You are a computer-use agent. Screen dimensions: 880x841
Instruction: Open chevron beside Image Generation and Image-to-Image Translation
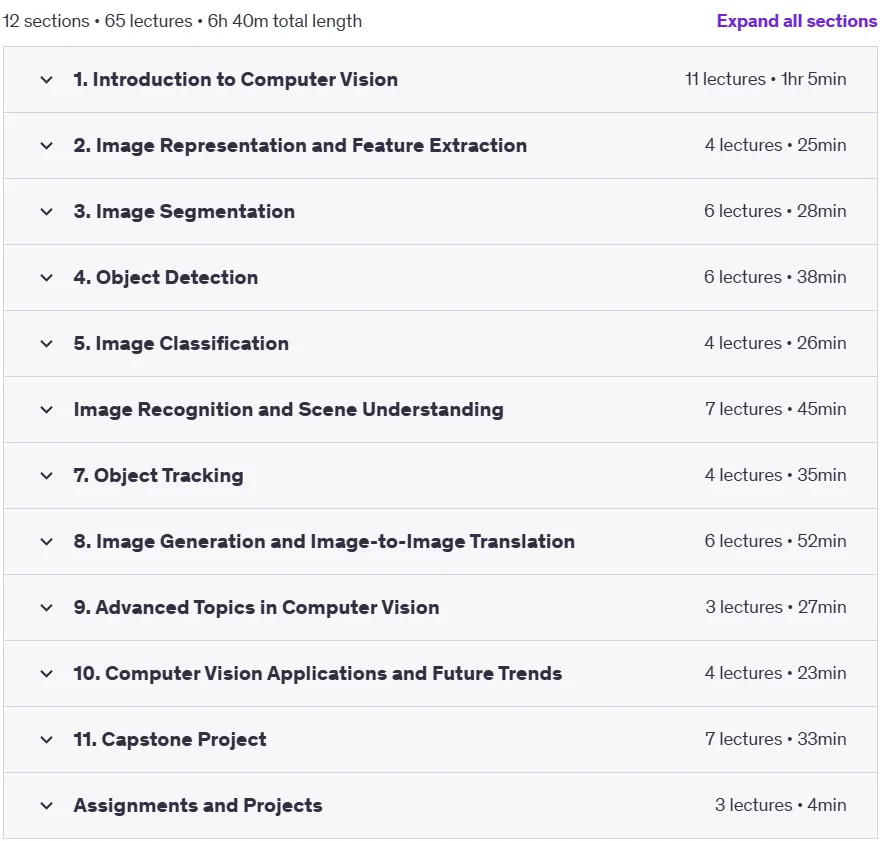click(x=47, y=542)
